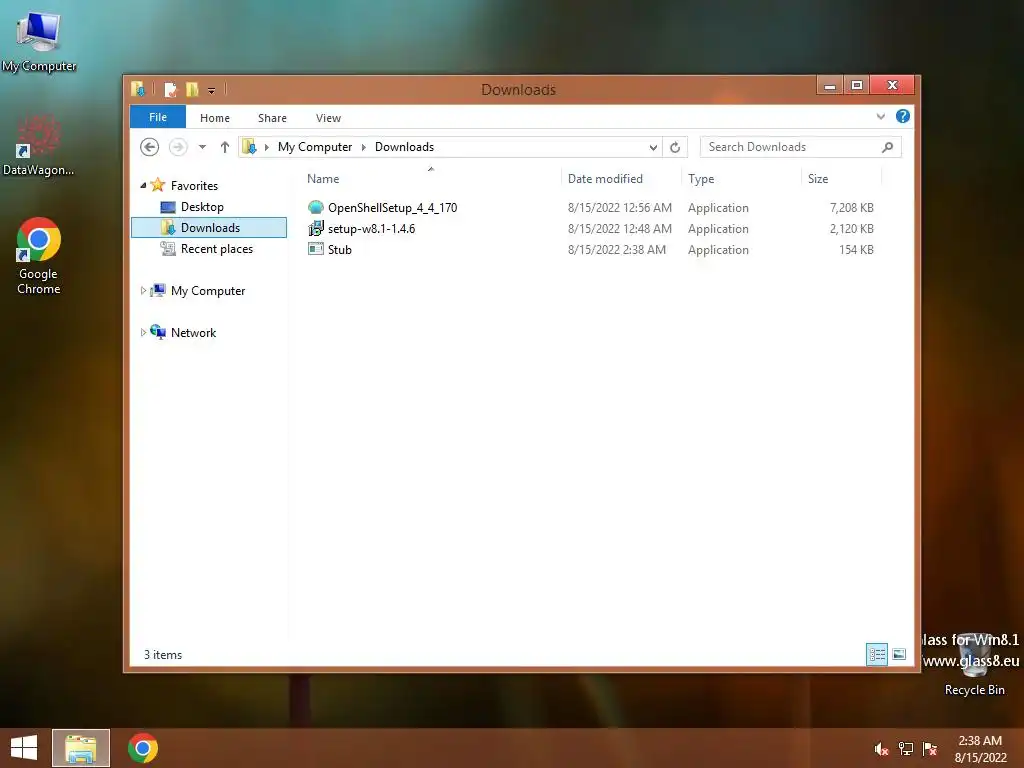Image resolution: width=1024 pixels, height=768 pixels.
Task: Select the OpenShellSetup_4_4_170 file
Action: tap(392, 208)
